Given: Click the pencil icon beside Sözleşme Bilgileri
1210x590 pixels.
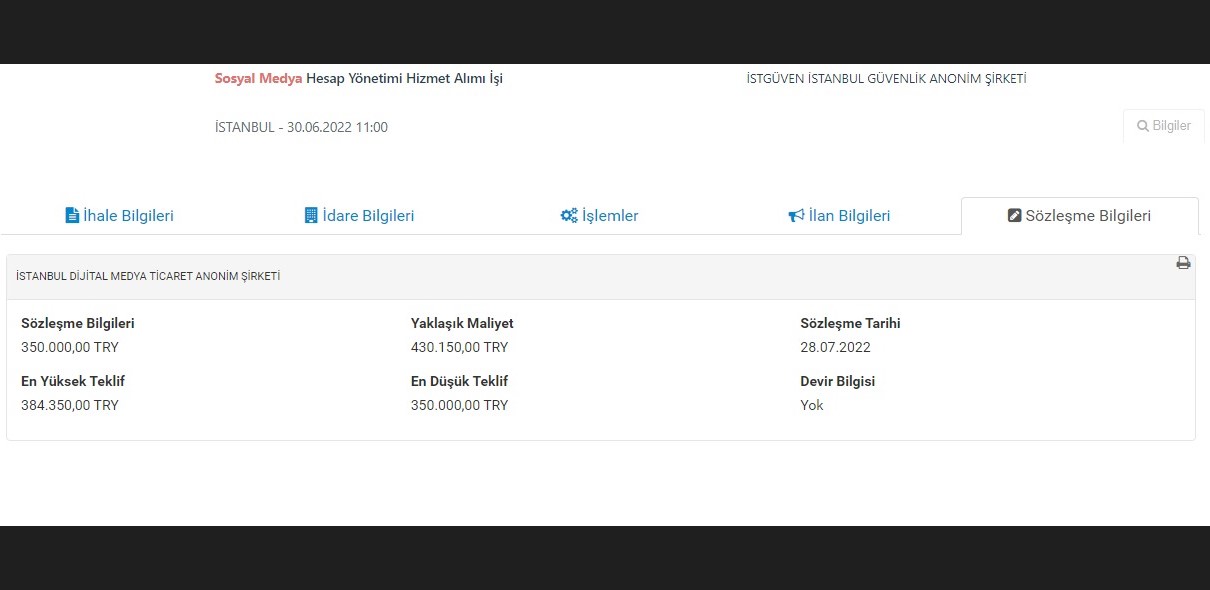Looking at the screenshot, I should pyautogui.click(x=1015, y=216).
